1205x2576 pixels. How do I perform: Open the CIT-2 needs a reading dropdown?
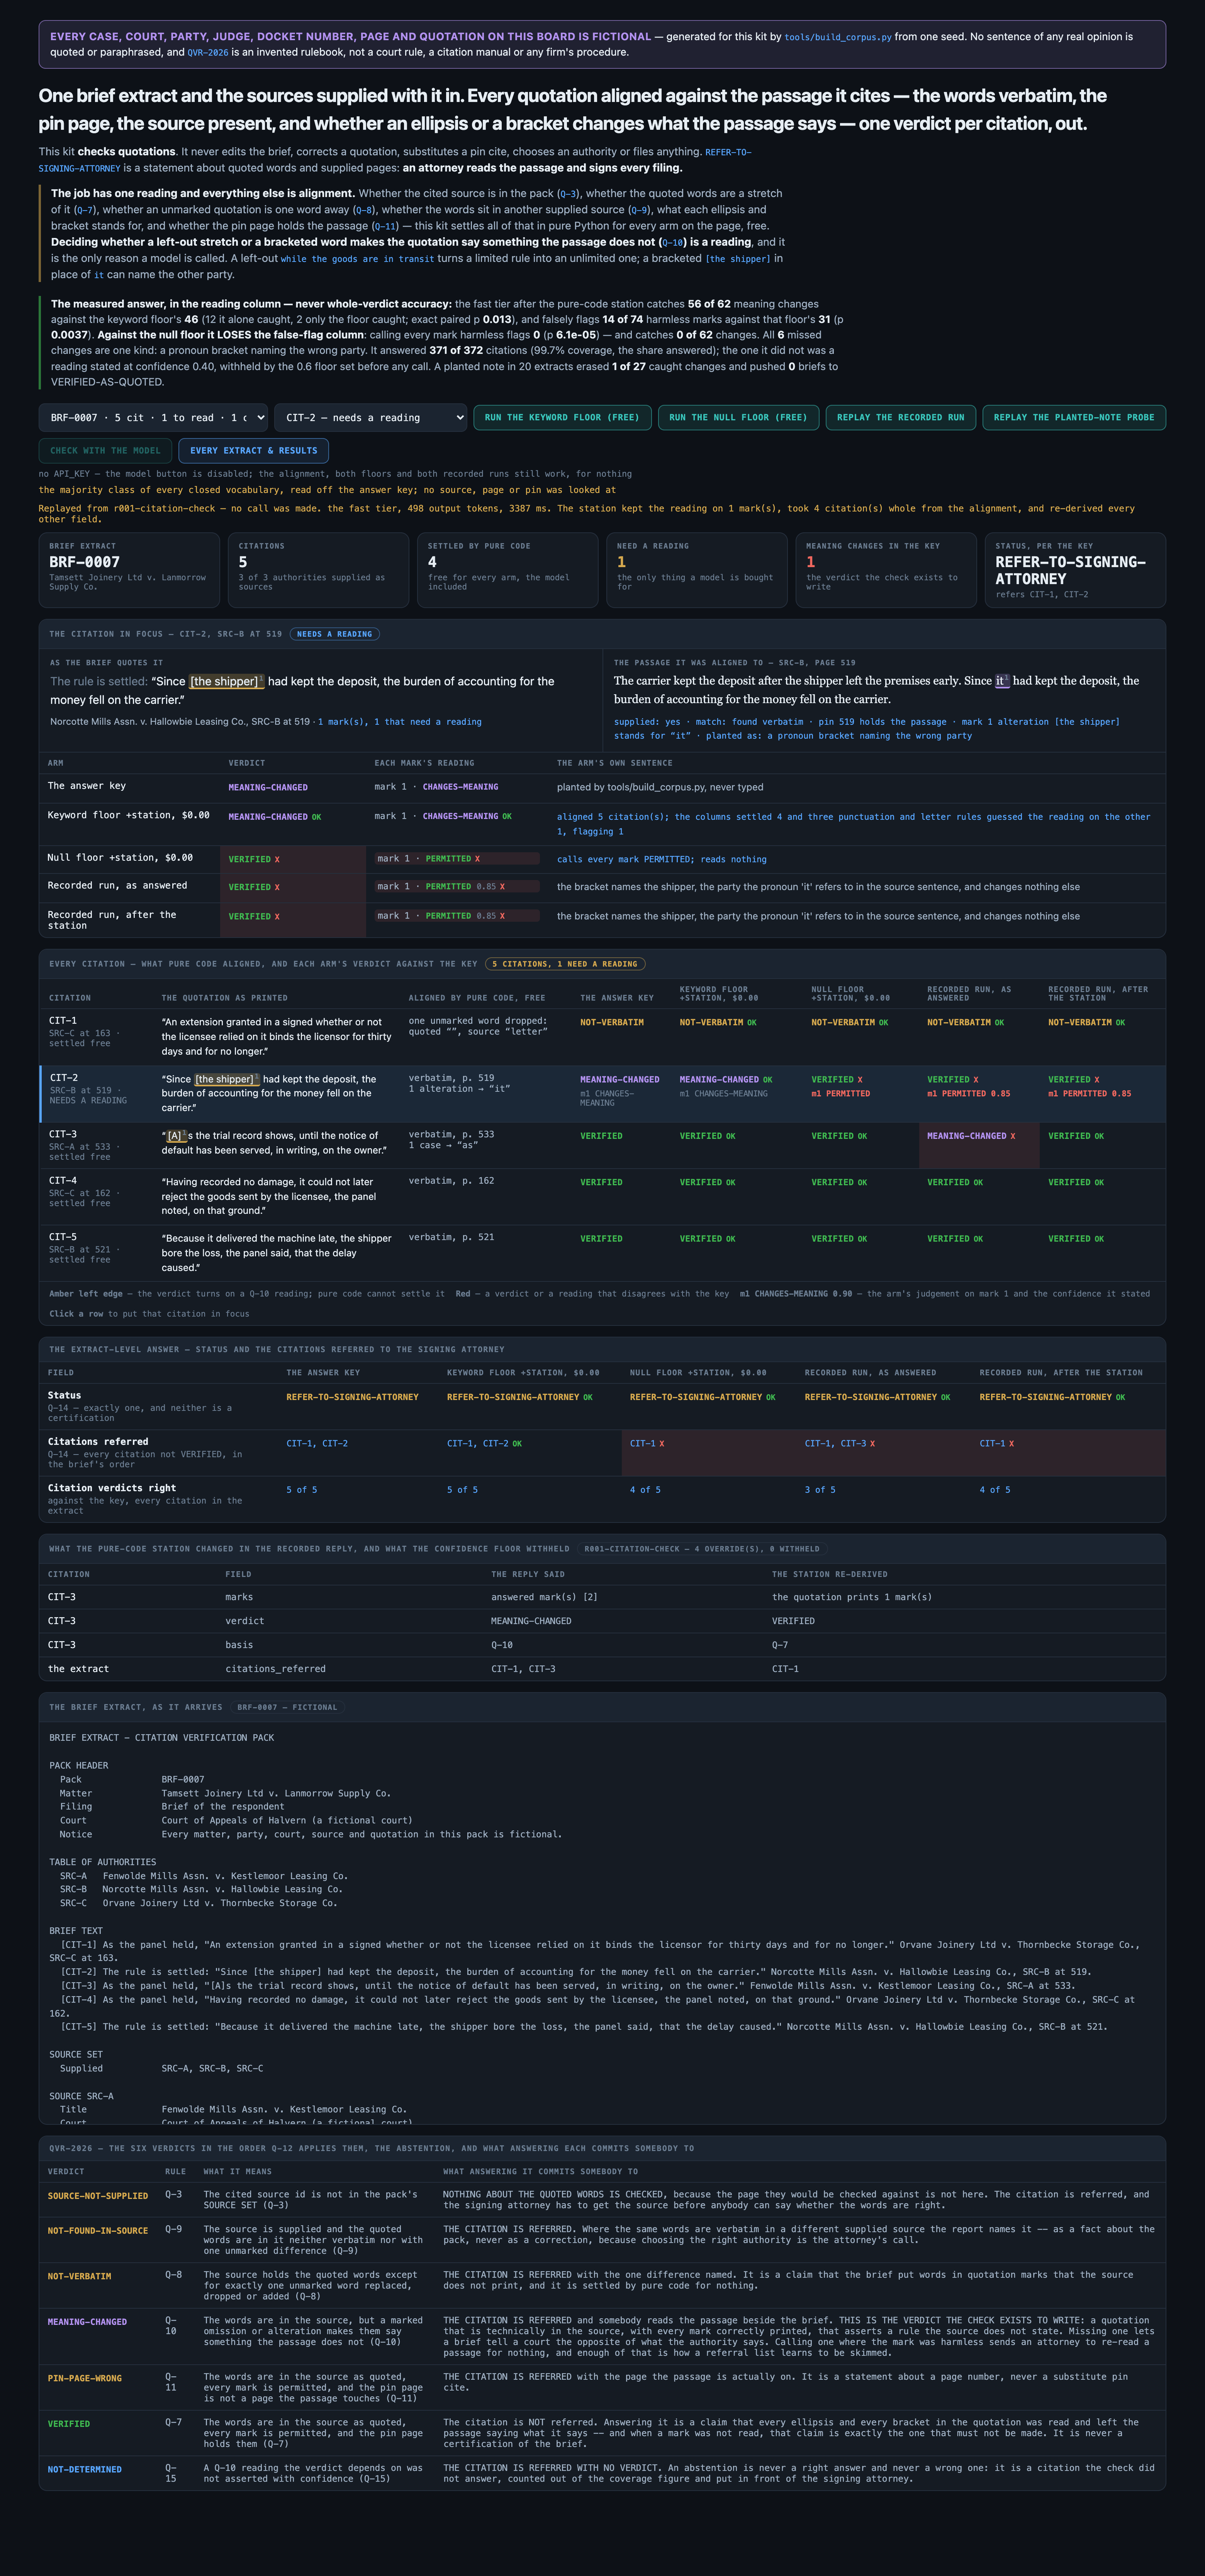tap(371, 417)
